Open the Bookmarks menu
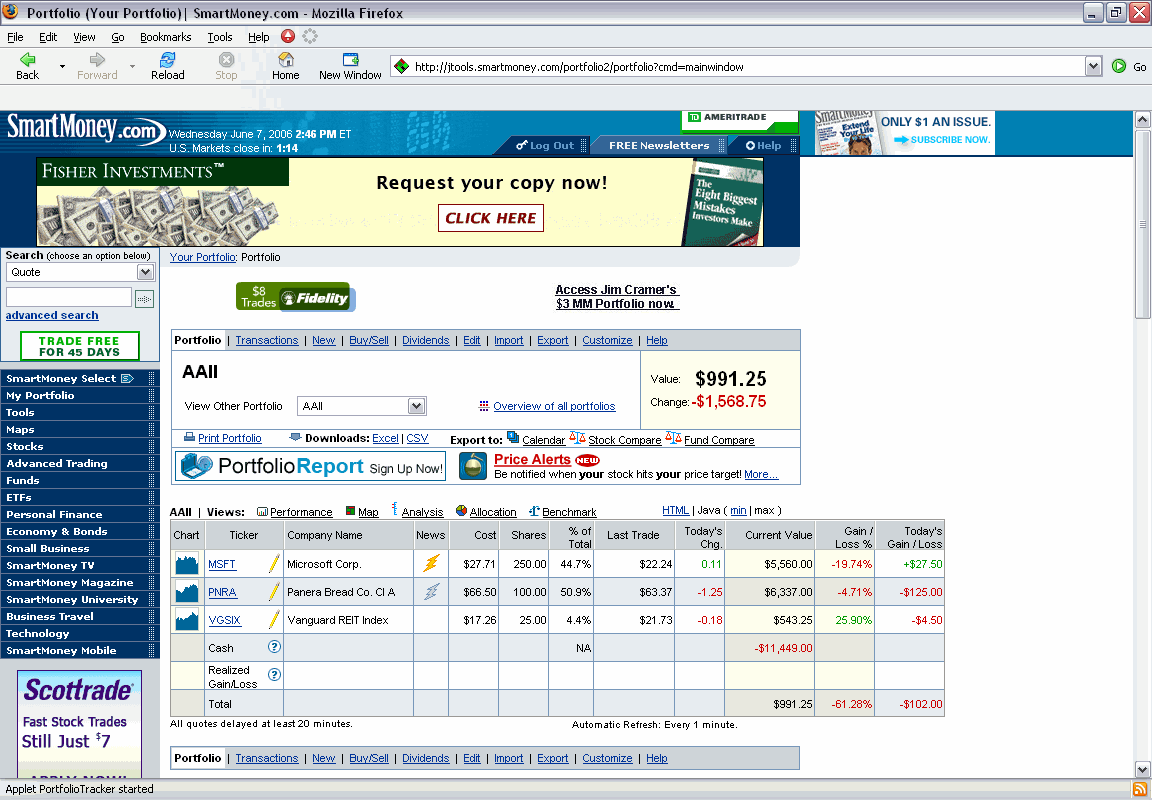The height and width of the screenshot is (800, 1152). pyautogui.click(x=164, y=37)
